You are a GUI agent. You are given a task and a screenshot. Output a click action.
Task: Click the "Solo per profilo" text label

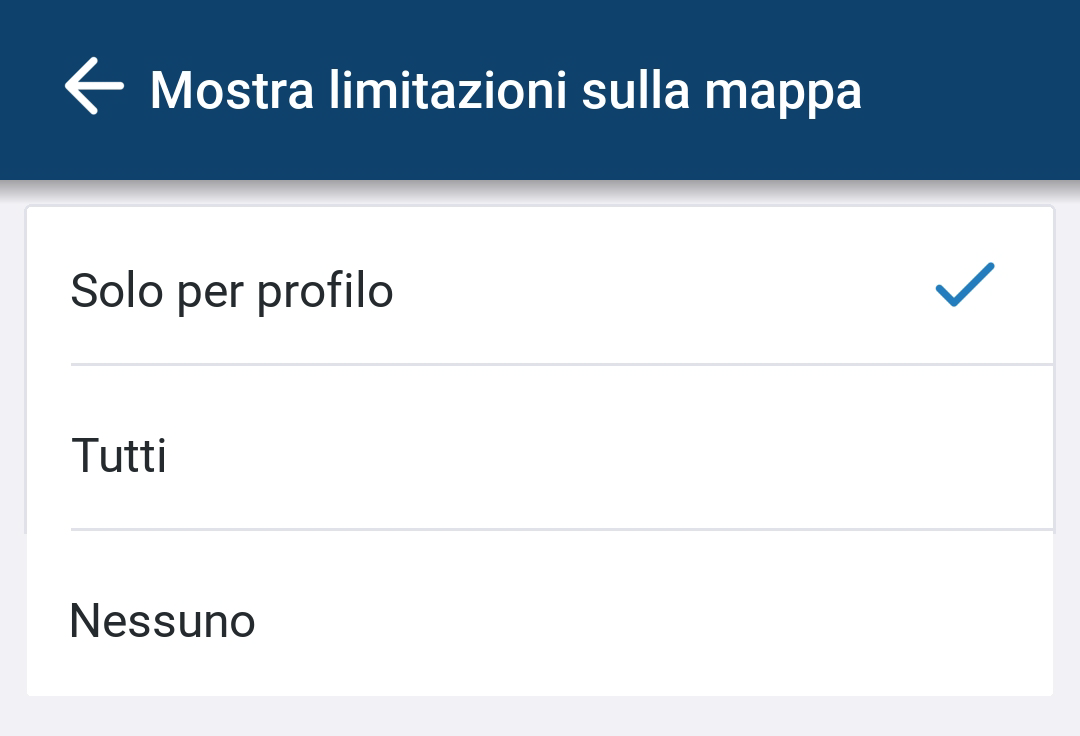pyautogui.click(x=232, y=291)
